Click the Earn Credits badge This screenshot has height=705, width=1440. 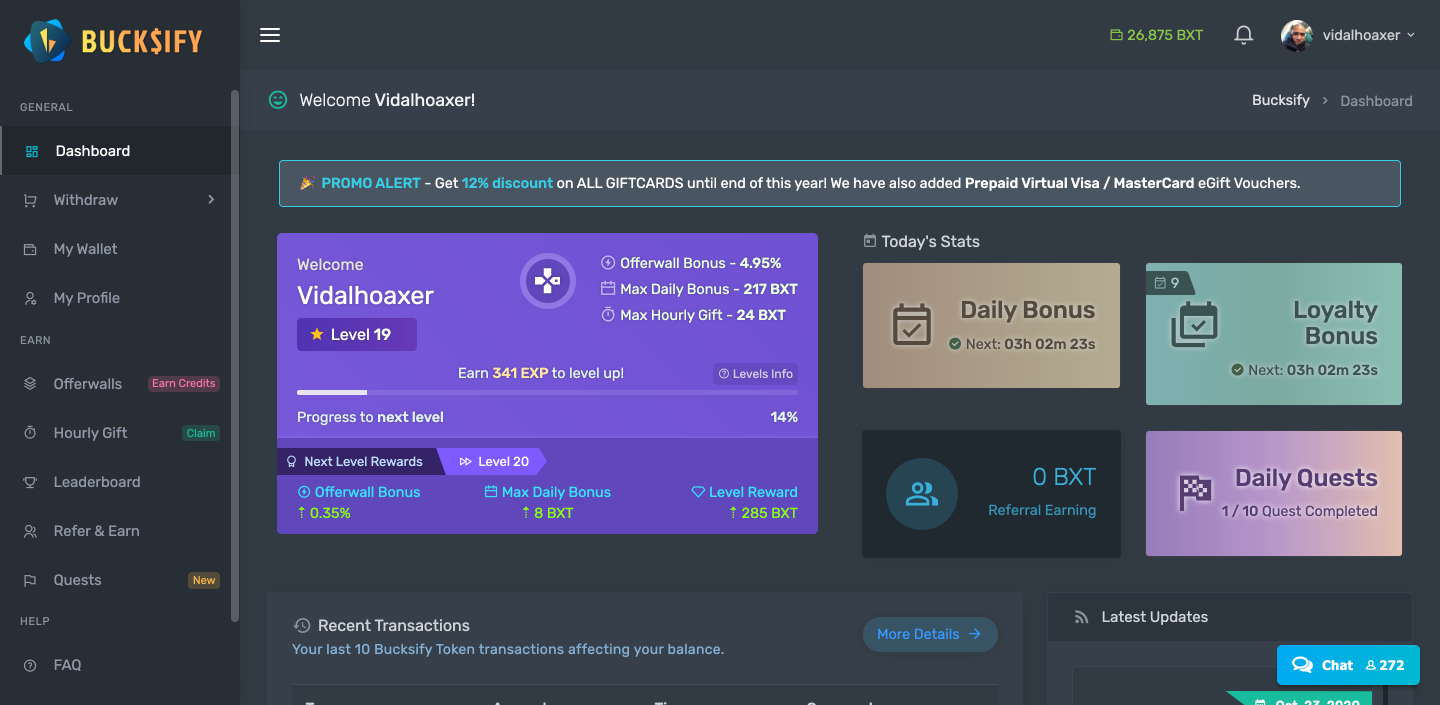[x=183, y=384]
